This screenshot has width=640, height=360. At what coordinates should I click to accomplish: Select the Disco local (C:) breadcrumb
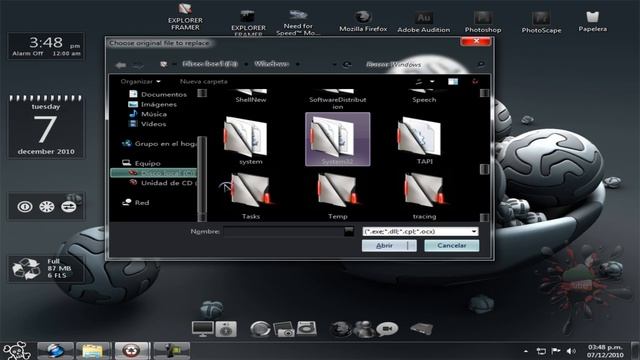coord(210,64)
